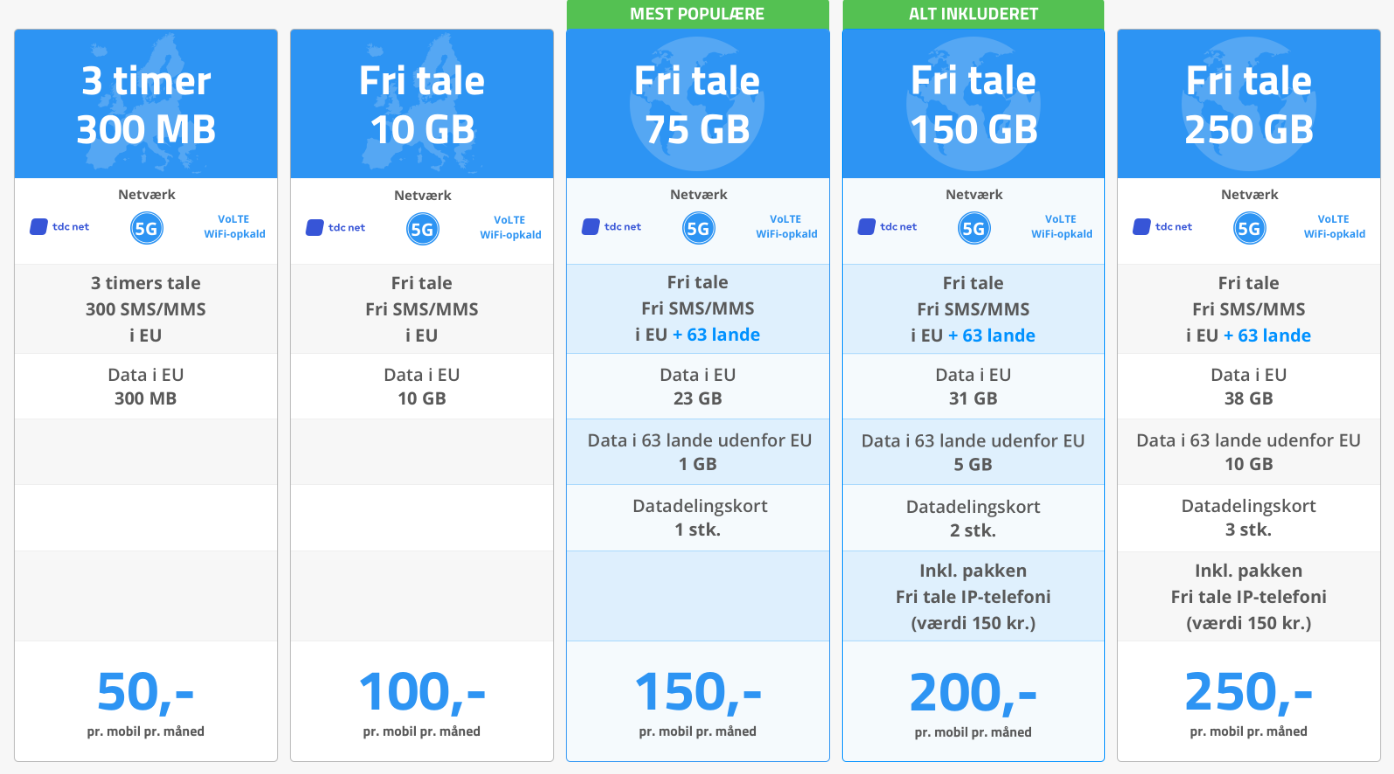Open the '+ 63 lande' link in 75 GB plan

pos(716,335)
